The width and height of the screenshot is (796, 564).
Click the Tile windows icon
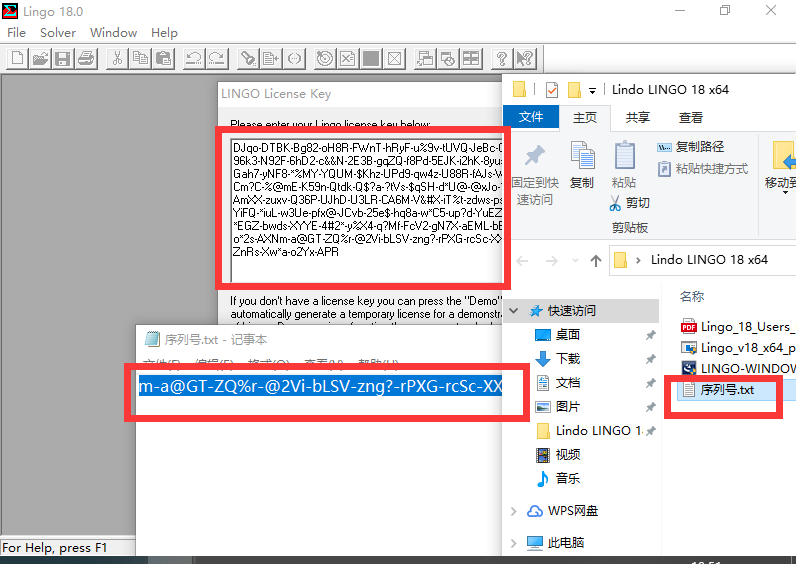471,58
